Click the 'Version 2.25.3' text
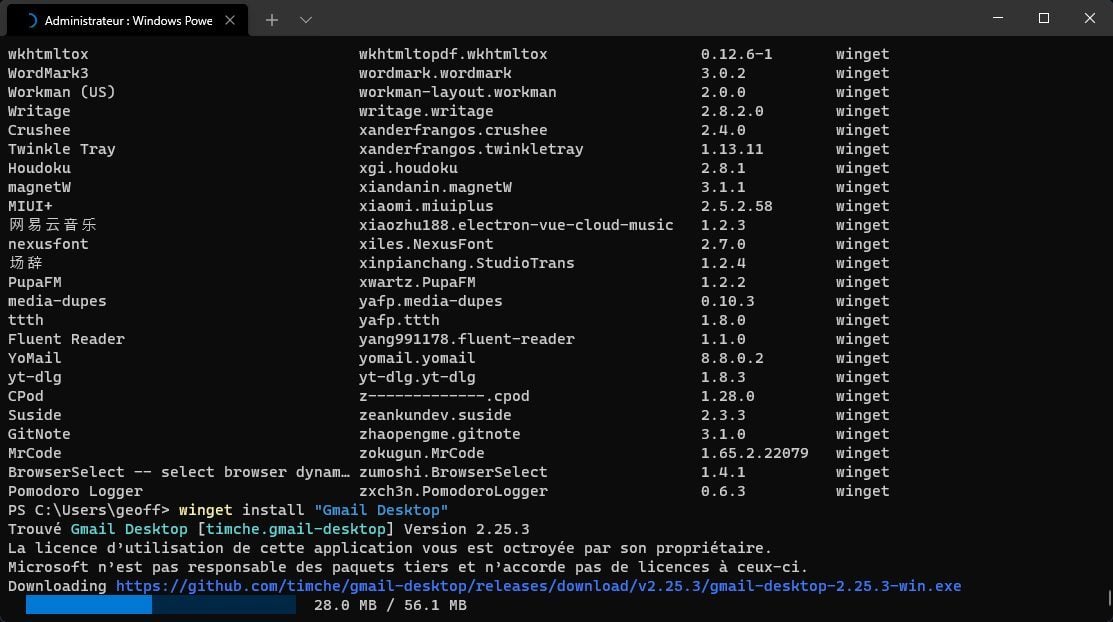 [466, 530]
